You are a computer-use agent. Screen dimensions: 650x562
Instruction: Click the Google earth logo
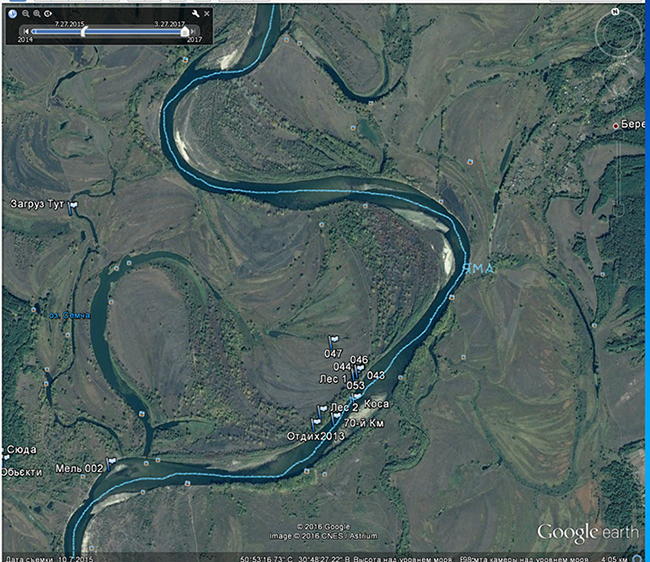(587, 533)
